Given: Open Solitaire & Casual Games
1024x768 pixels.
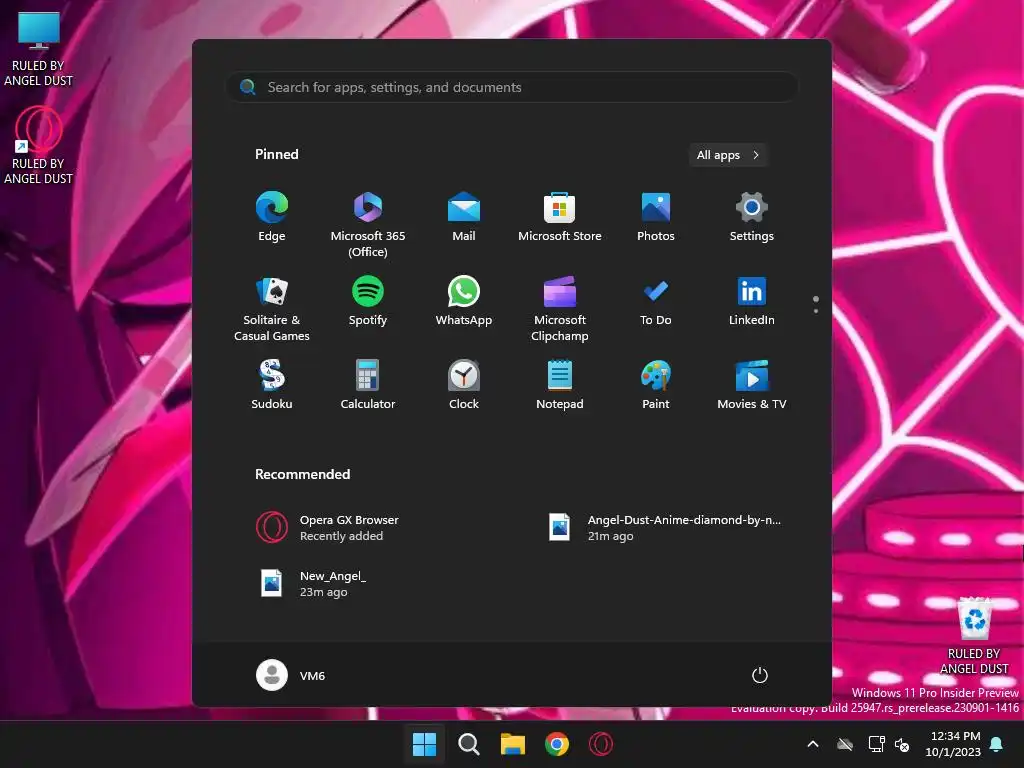Looking at the screenshot, I should 272,308.
